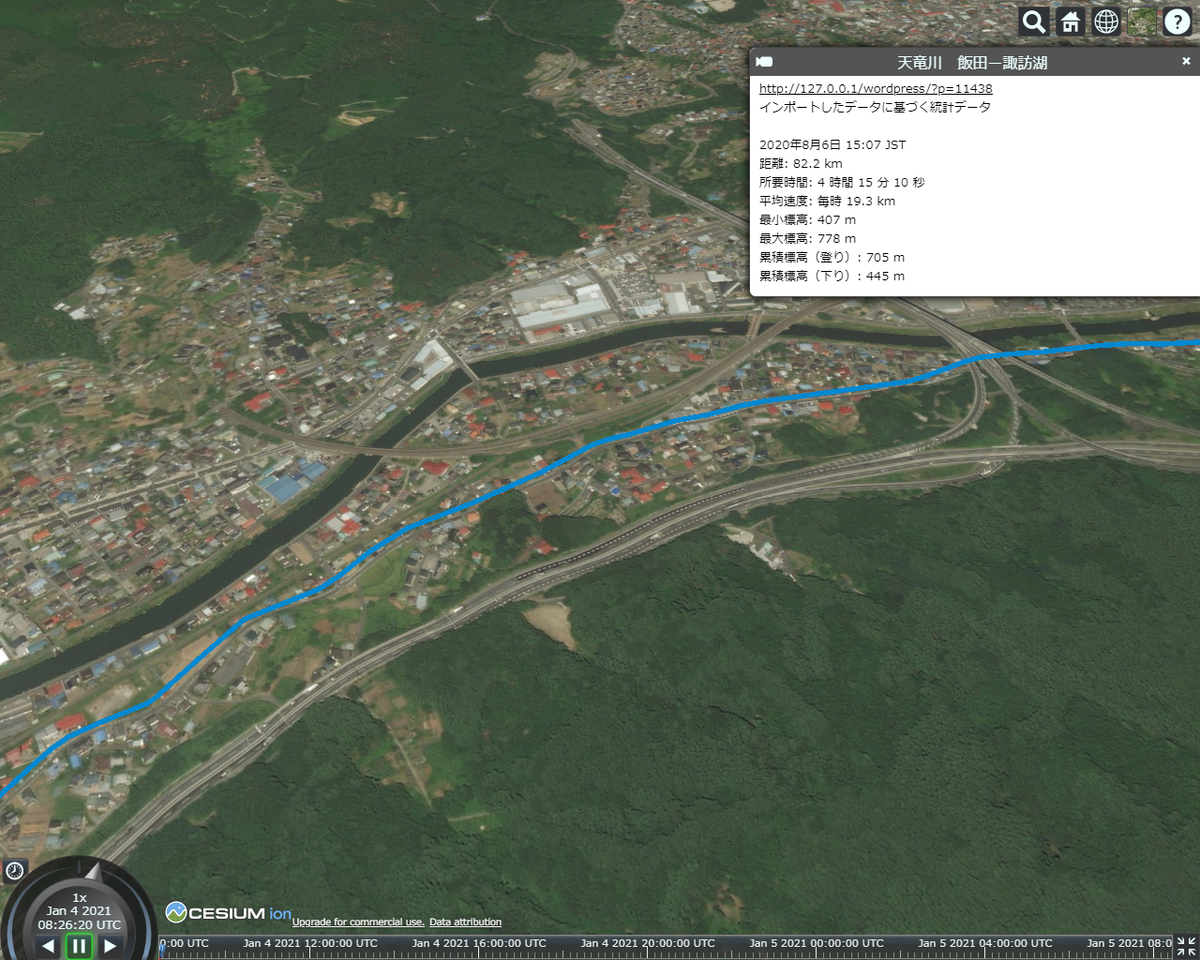This screenshot has width=1200, height=960.
Task: Select the 距離: 82.2 km value
Action: (801, 163)
